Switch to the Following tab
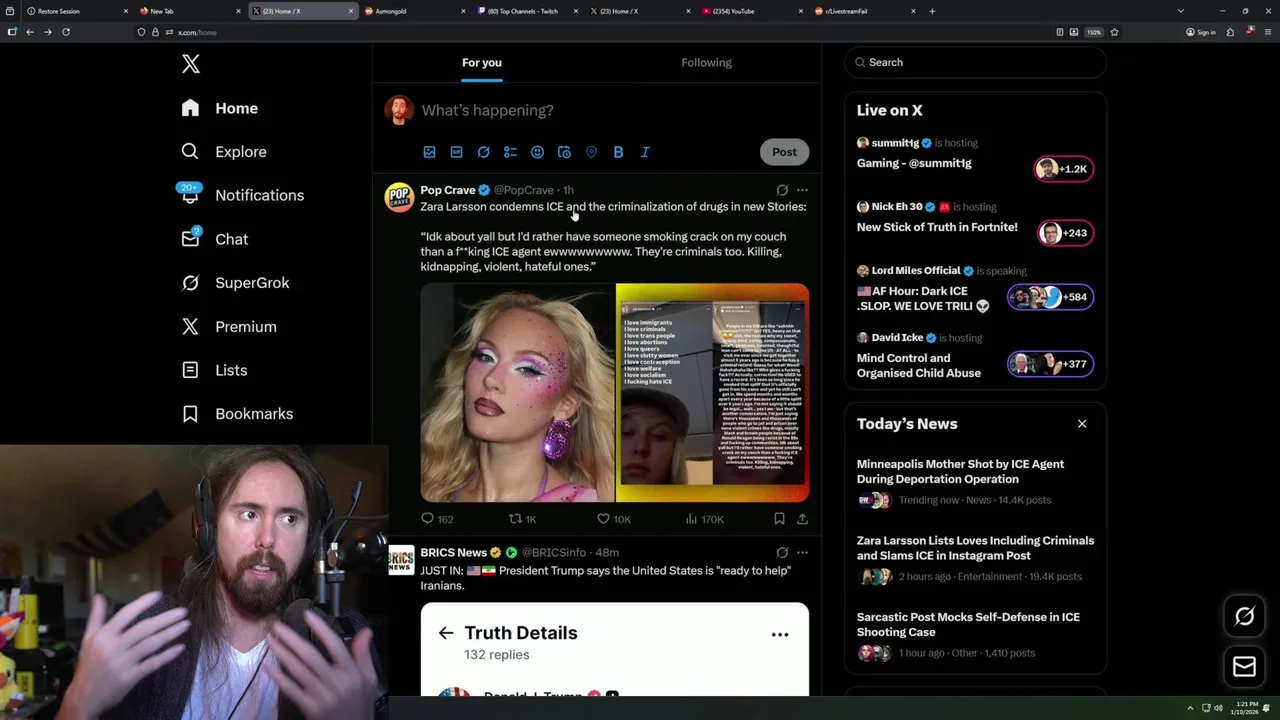 tap(706, 63)
